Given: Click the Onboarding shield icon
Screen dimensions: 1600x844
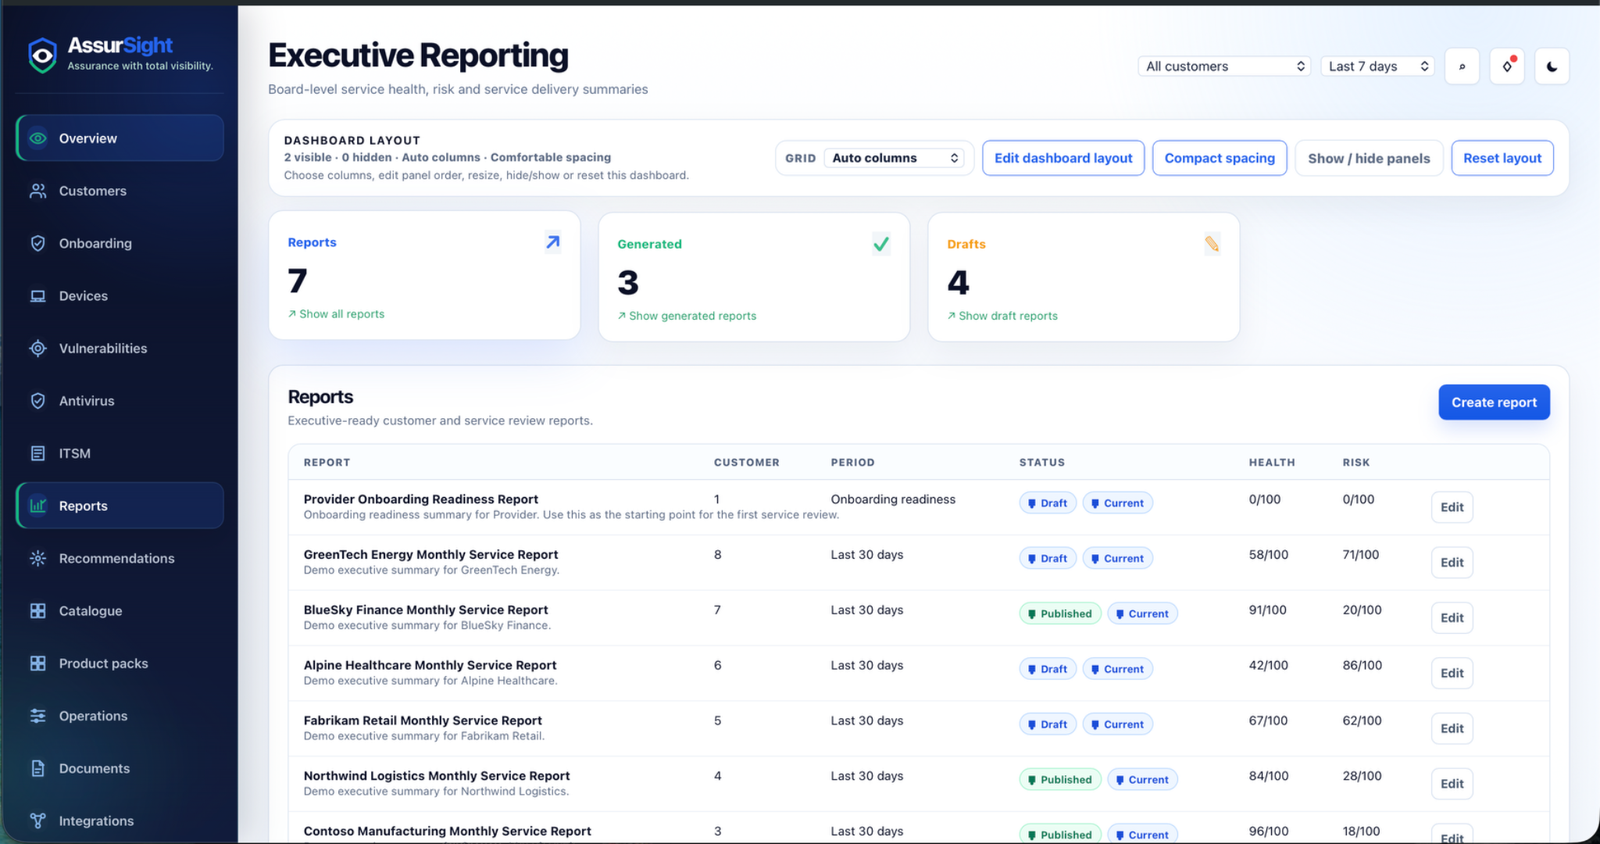Looking at the screenshot, I should coord(38,243).
